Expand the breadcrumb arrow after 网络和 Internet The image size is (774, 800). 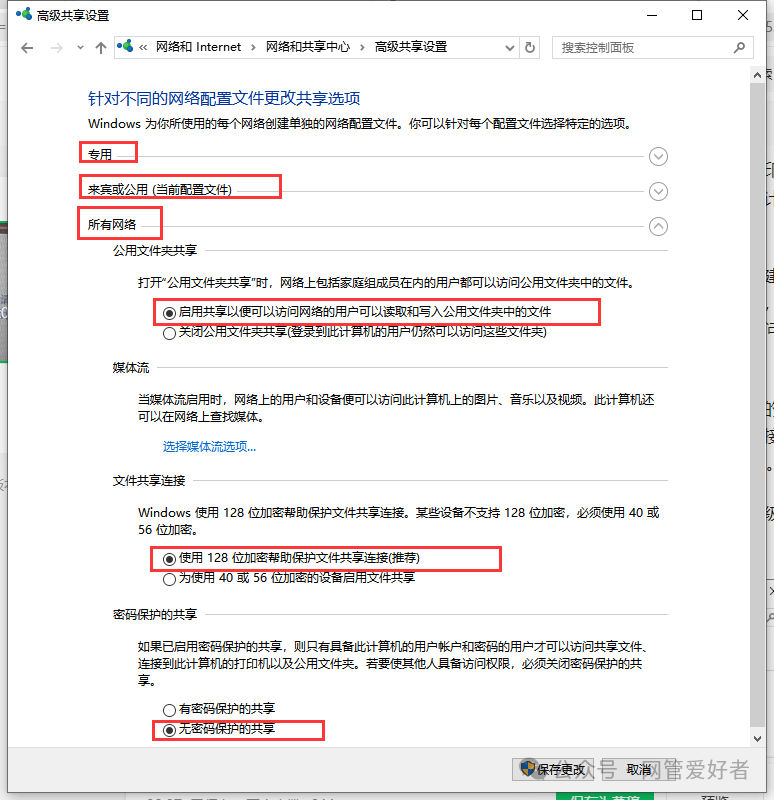tap(253, 47)
